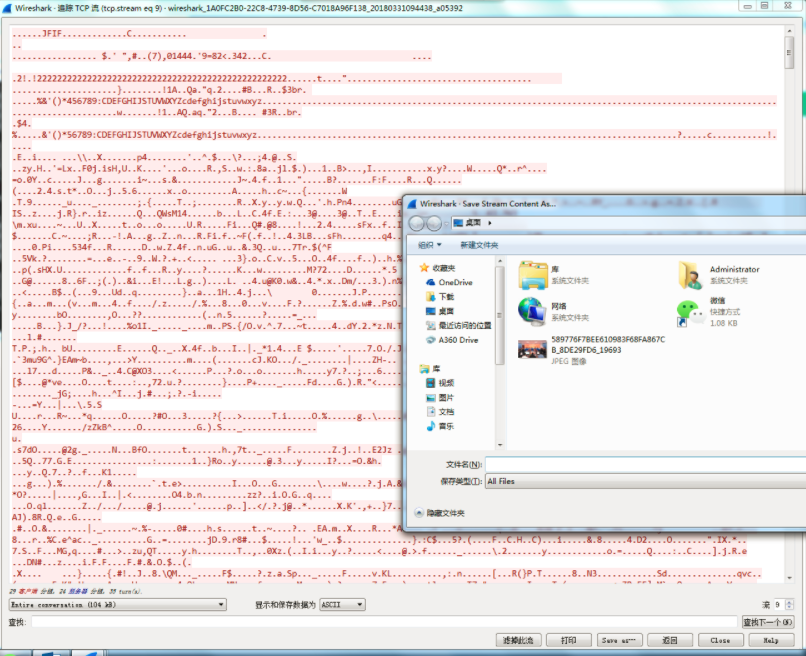Image resolution: width=806 pixels, height=656 pixels.
Task: Select the 微信 WeChat shortcut icon
Action: tap(690, 312)
